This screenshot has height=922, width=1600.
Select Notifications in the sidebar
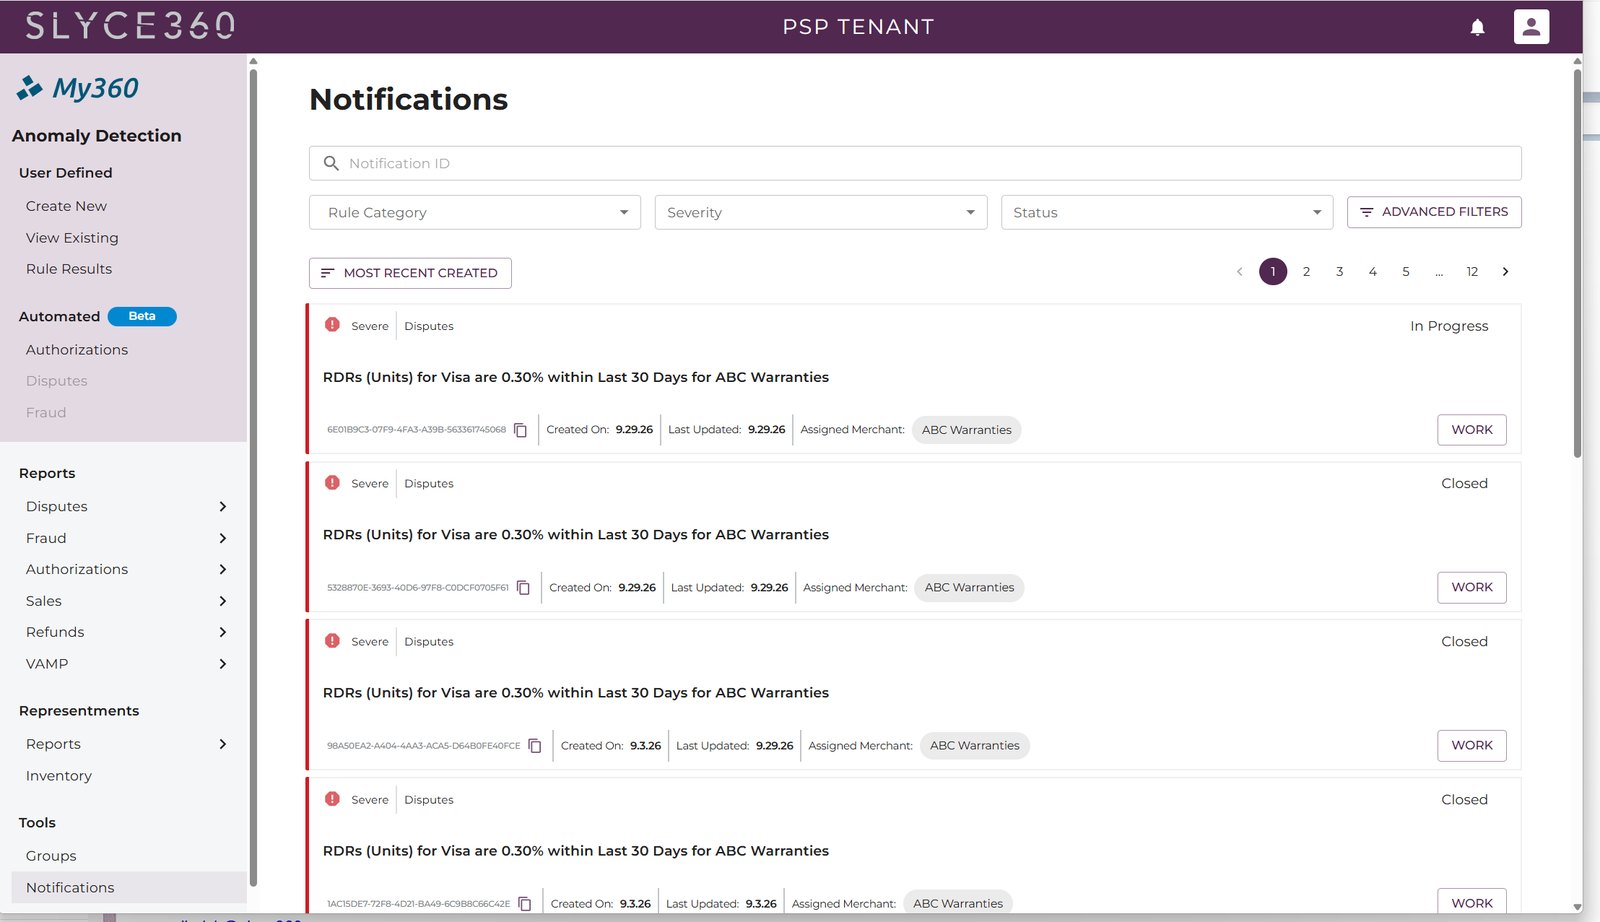click(x=129, y=888)
